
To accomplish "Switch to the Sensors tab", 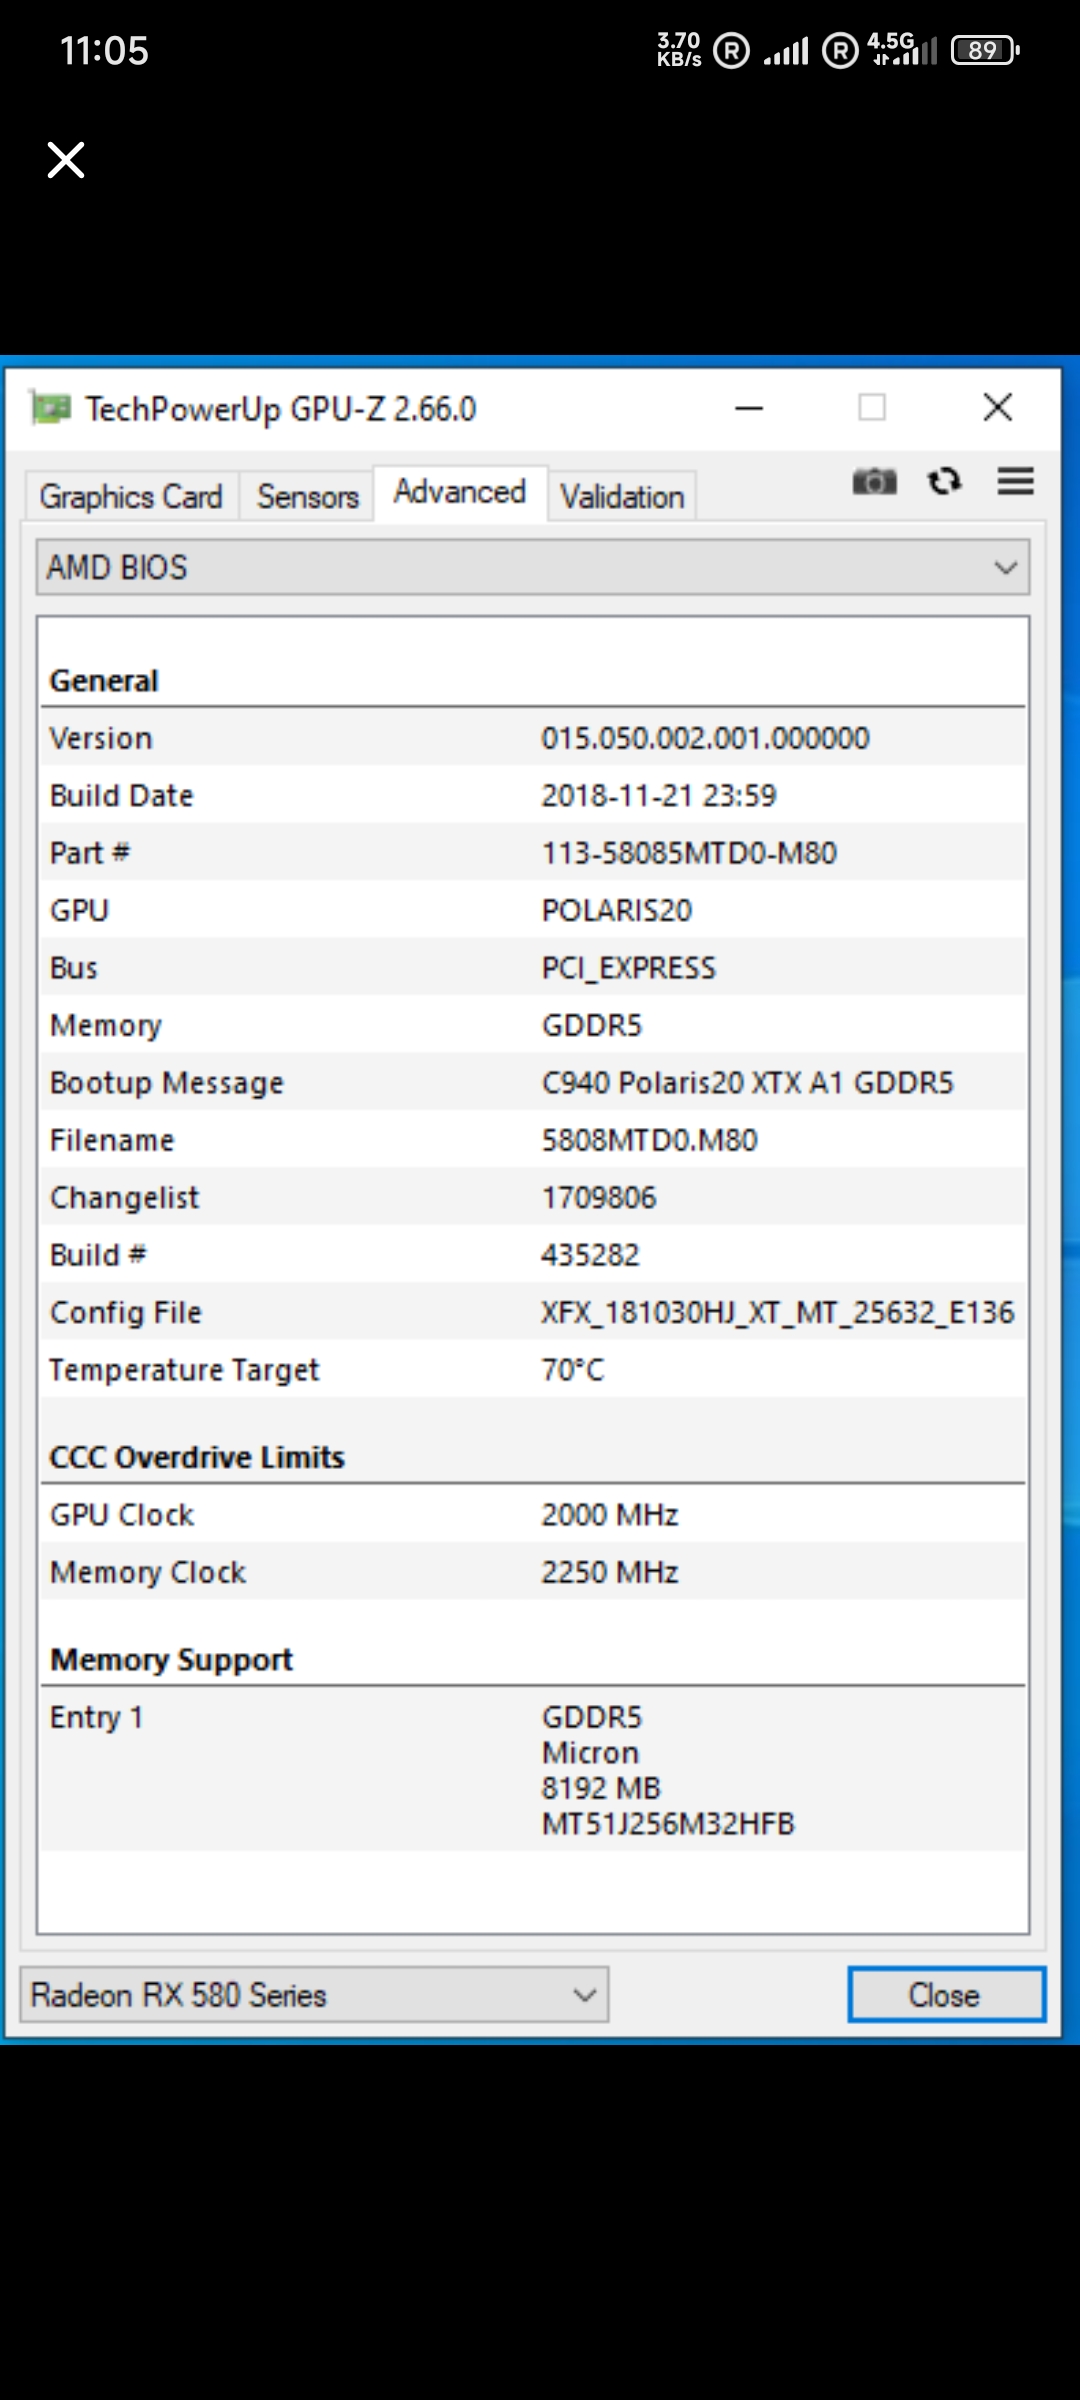I will pyautogui.click(x=308, y=497).
